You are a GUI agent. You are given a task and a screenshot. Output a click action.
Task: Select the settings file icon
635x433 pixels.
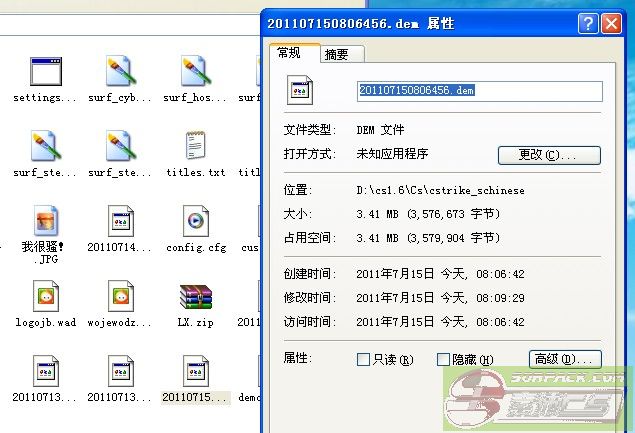pos(45,72)
